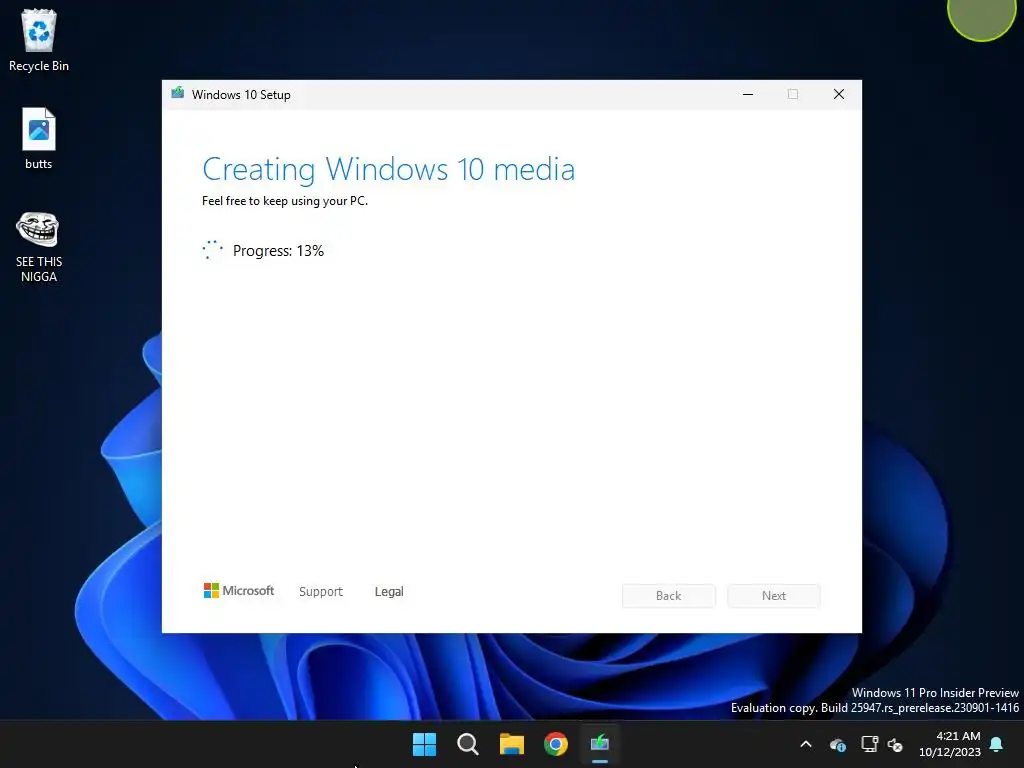Switch to Windows Setup taskbar app

tap(600, 744)
